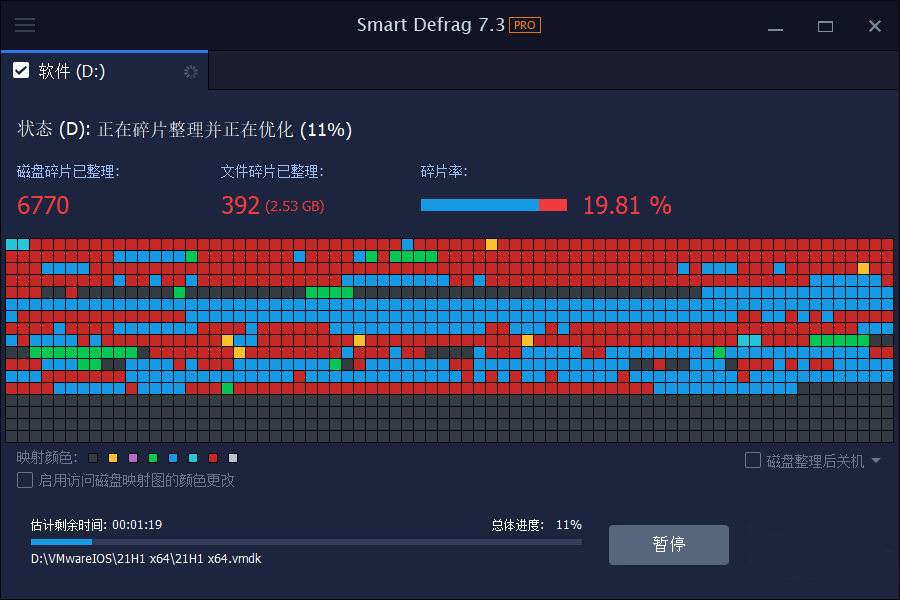This screenshot has height=600, width=900.
Task: Check the 磁盘整理后关机 option
Action: (752, 460)
